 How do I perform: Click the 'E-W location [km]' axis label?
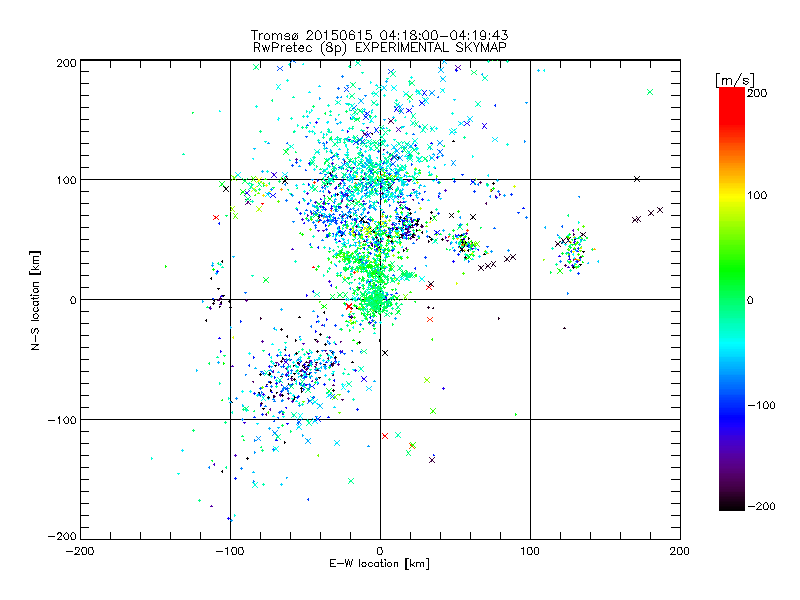point(379,564)
